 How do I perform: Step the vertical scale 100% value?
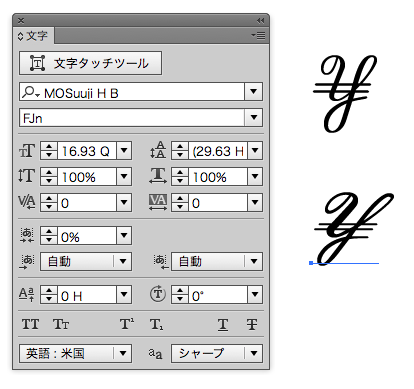click(49, 177)
